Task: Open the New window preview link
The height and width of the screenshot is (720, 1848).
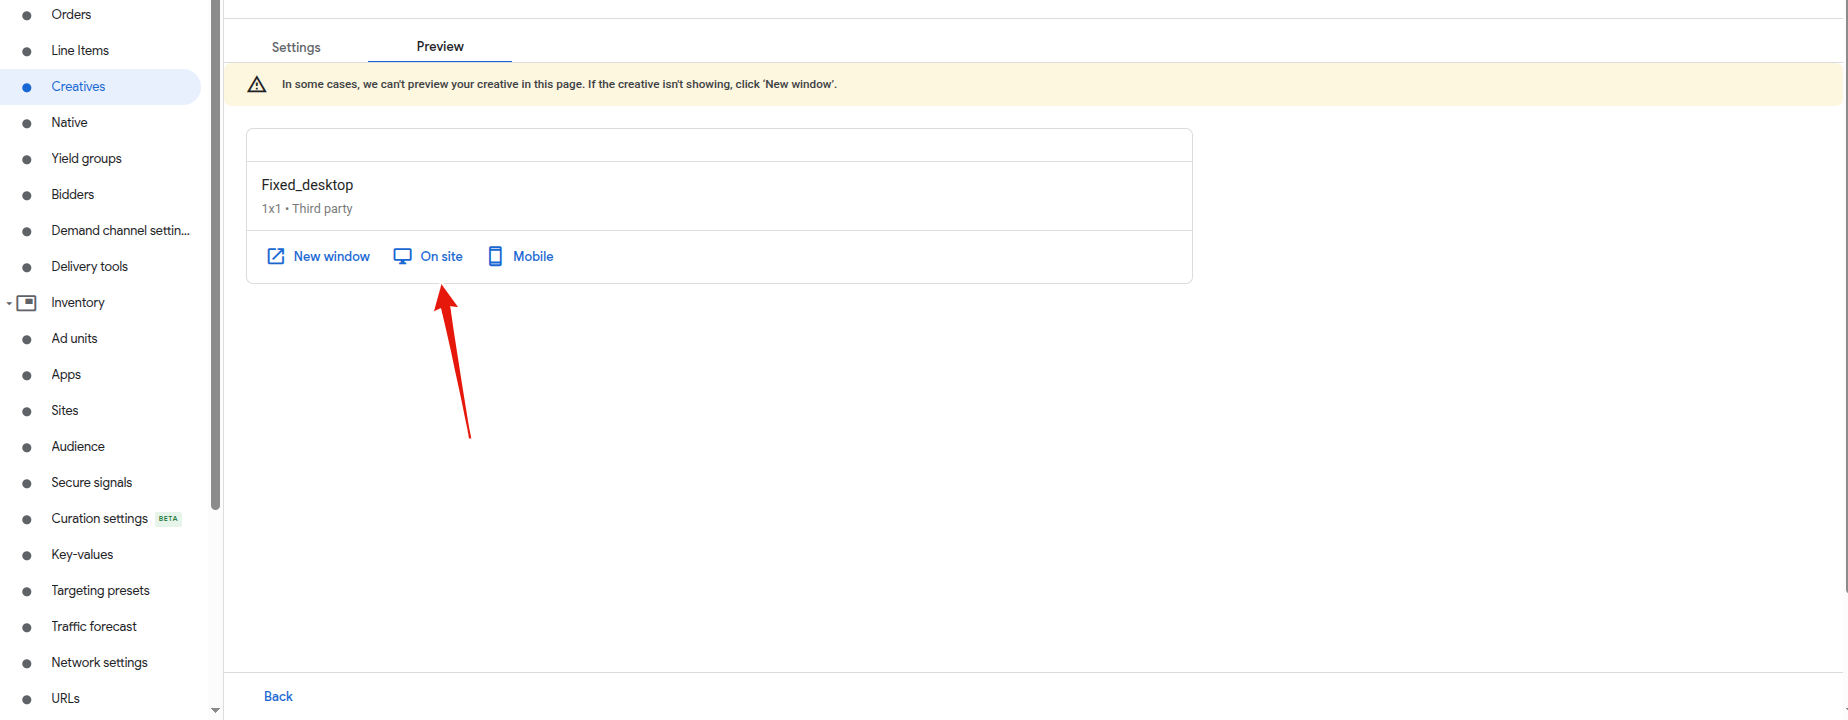Action: pyautogui.click(x=331, y=257)
